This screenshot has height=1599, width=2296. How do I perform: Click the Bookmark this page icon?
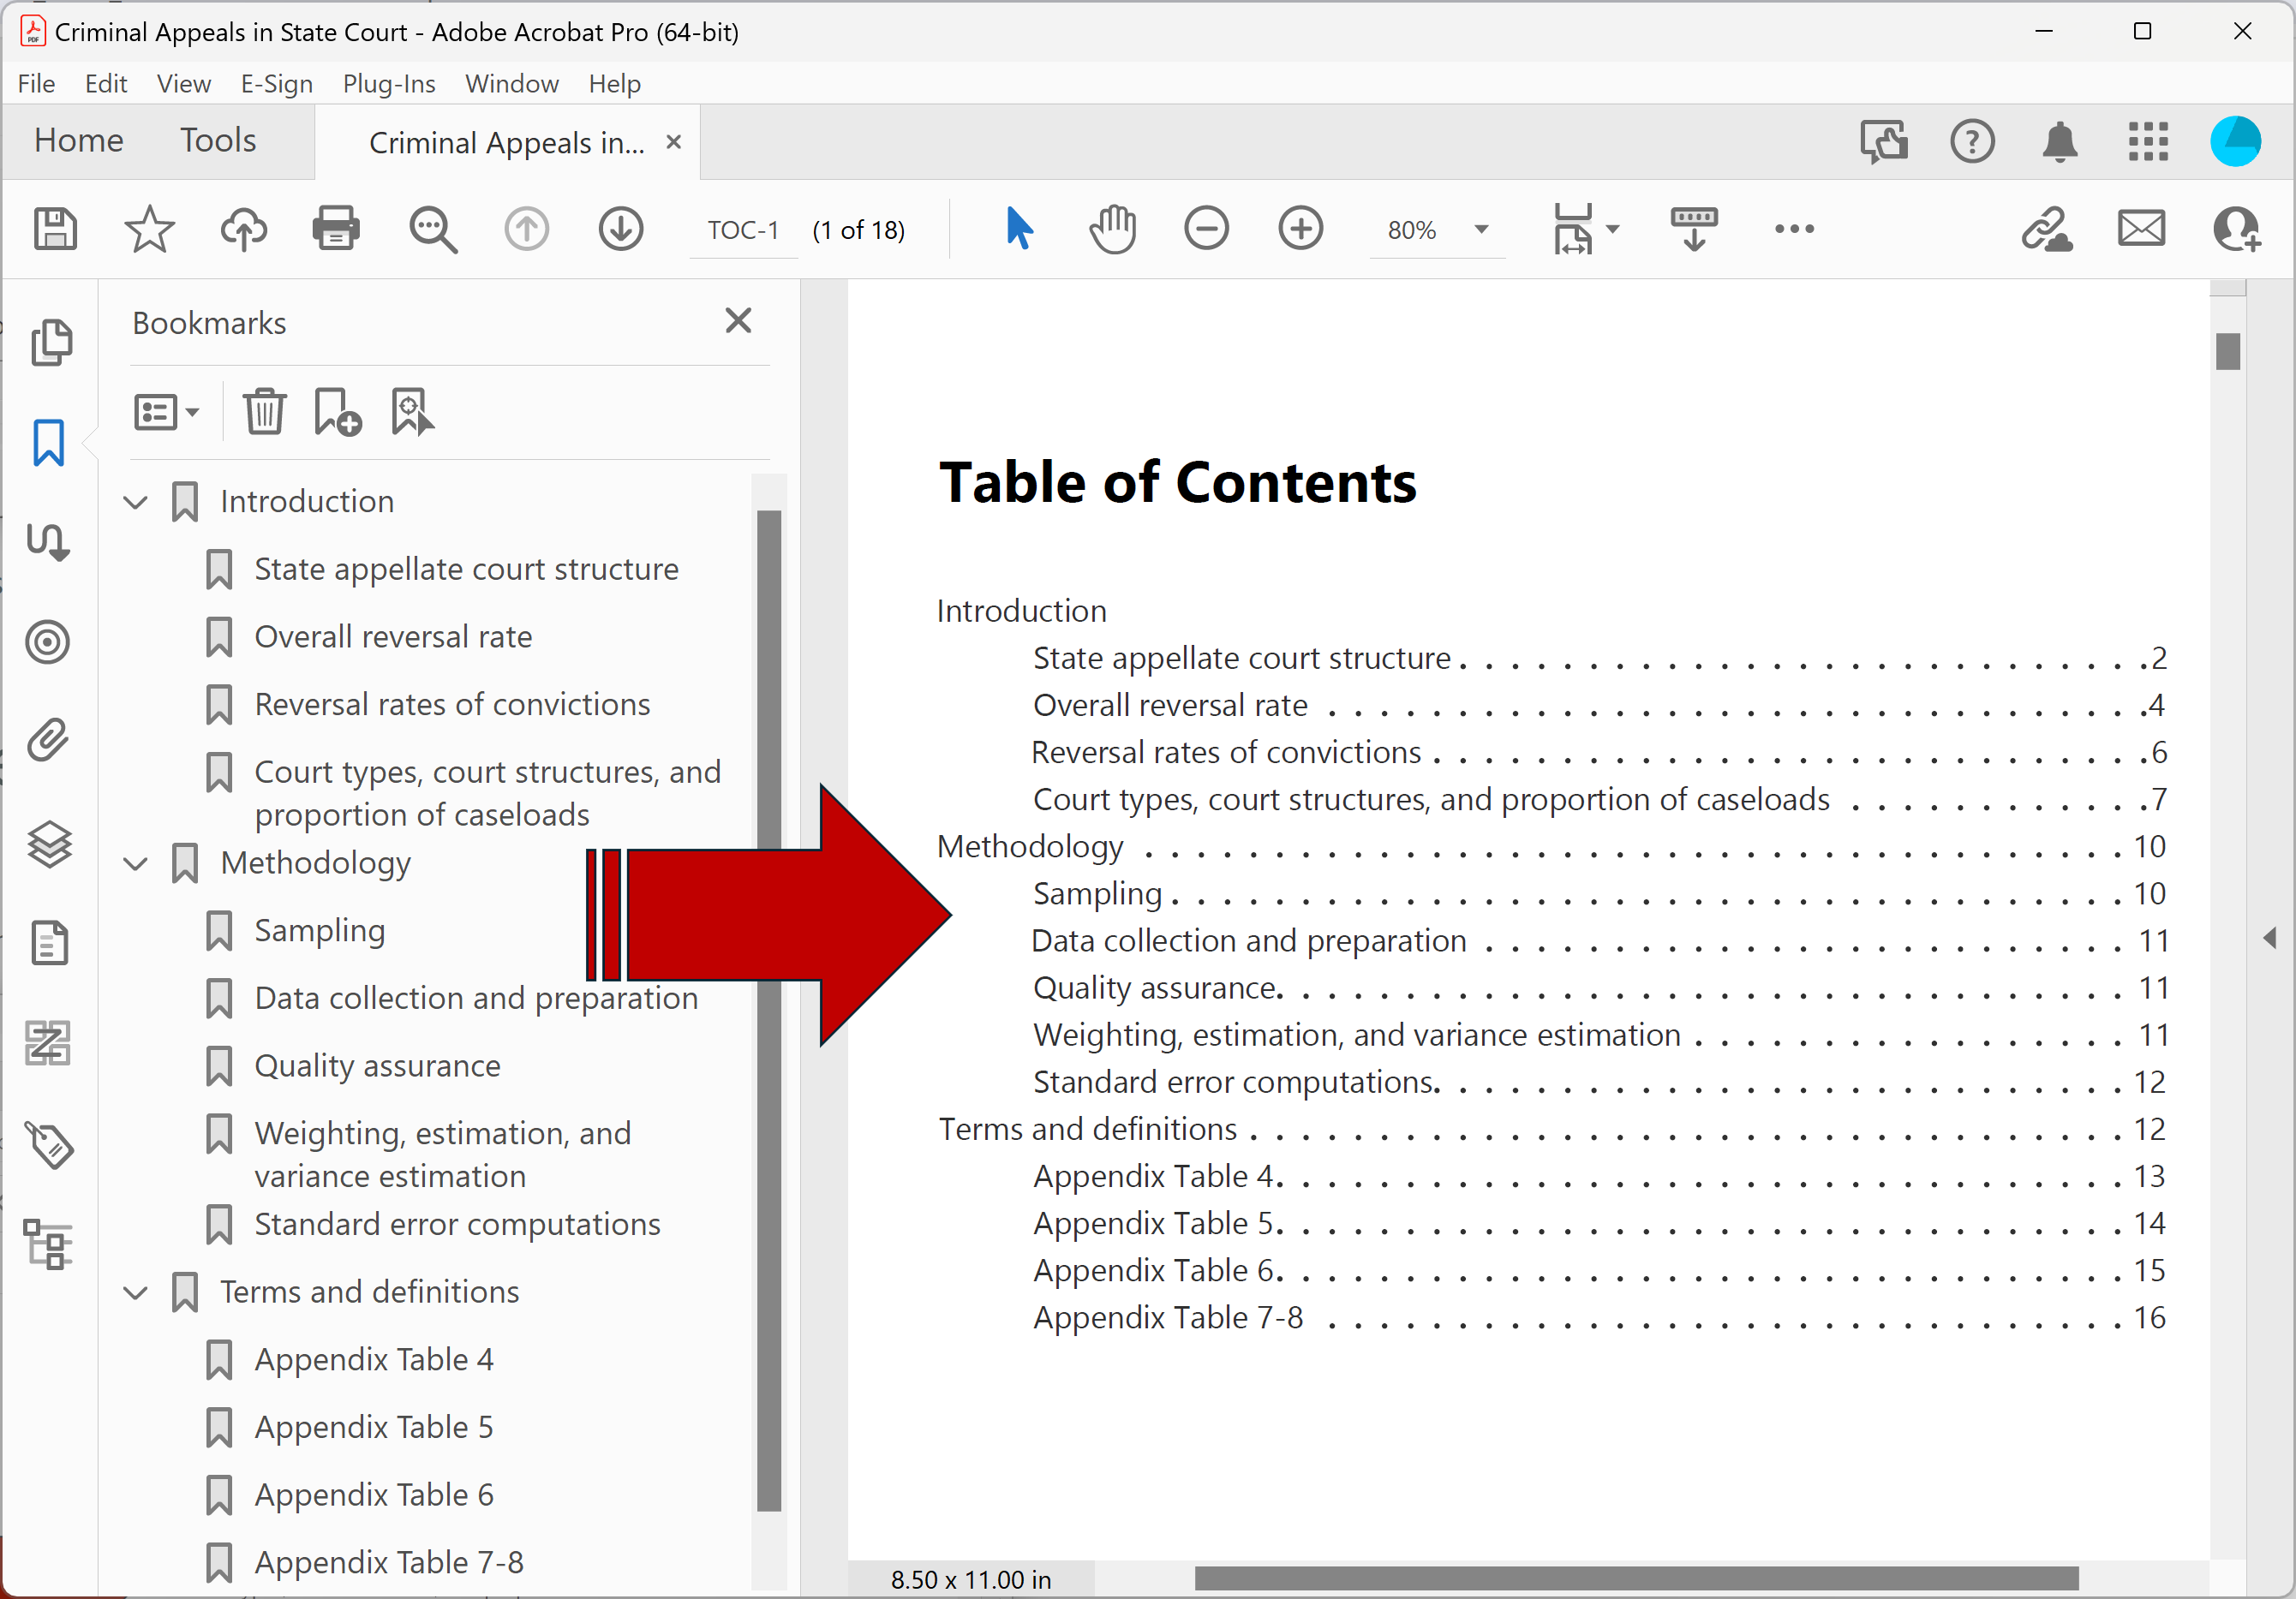pos(337,411)
